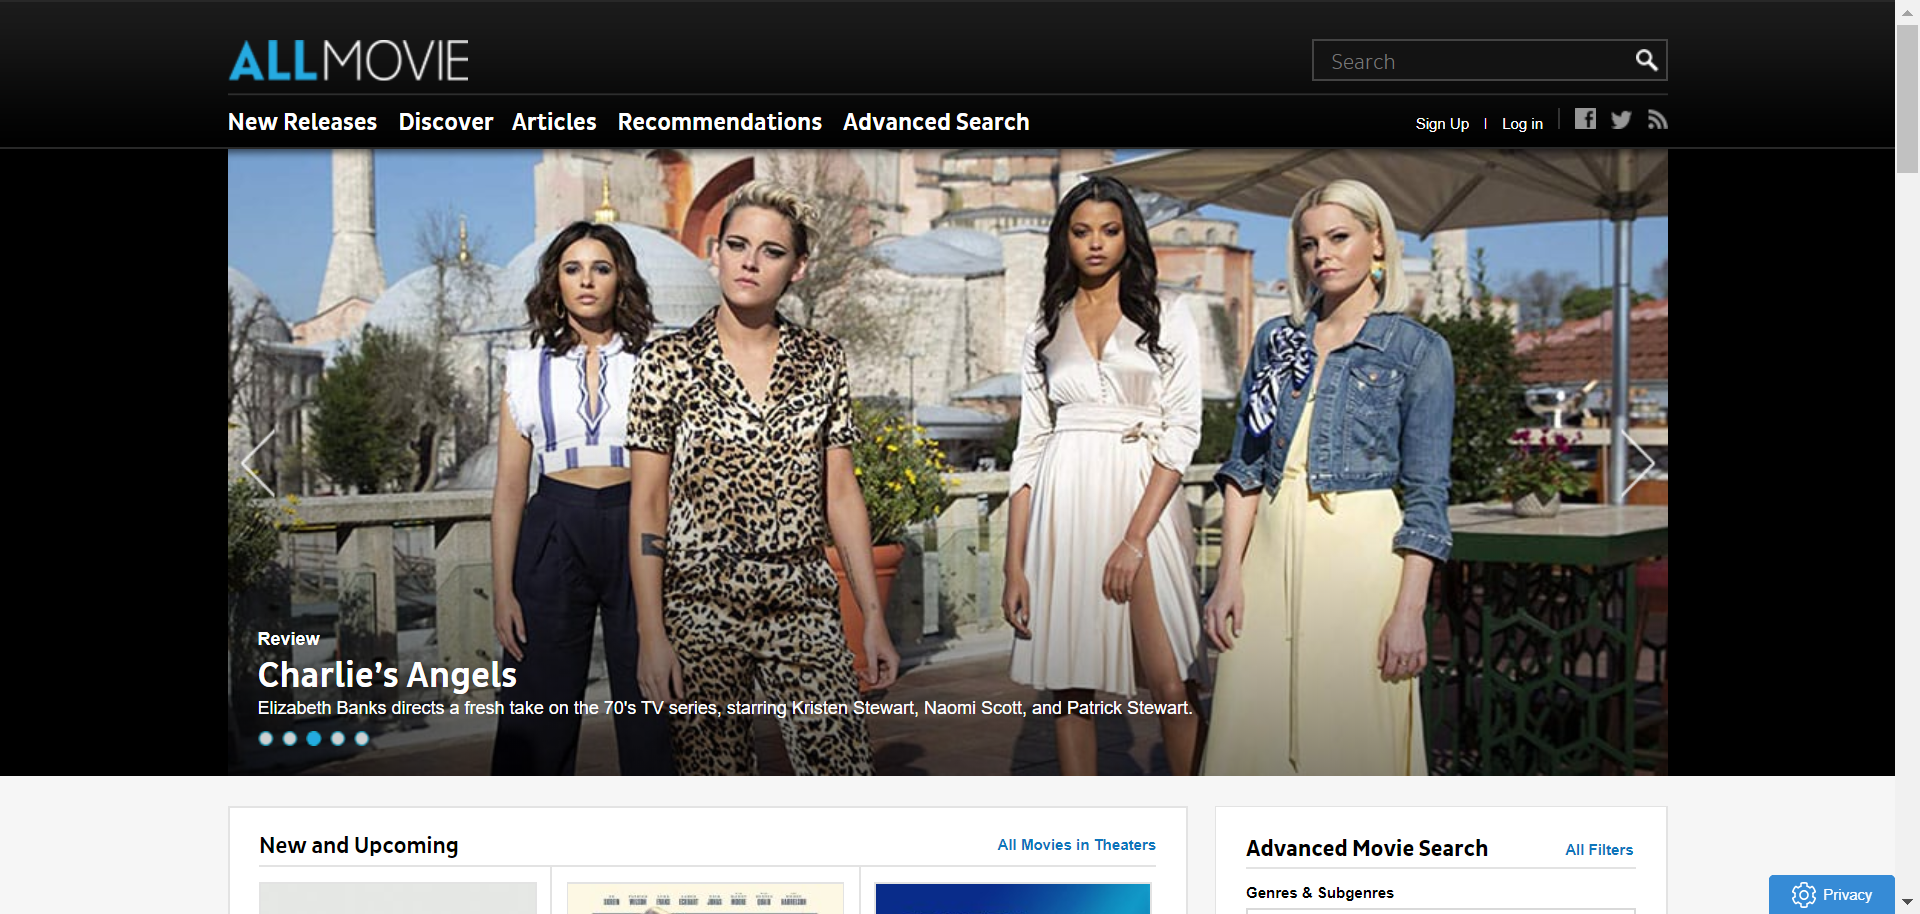
Task: Go to Advanced Search page
Action: point(935,122)
